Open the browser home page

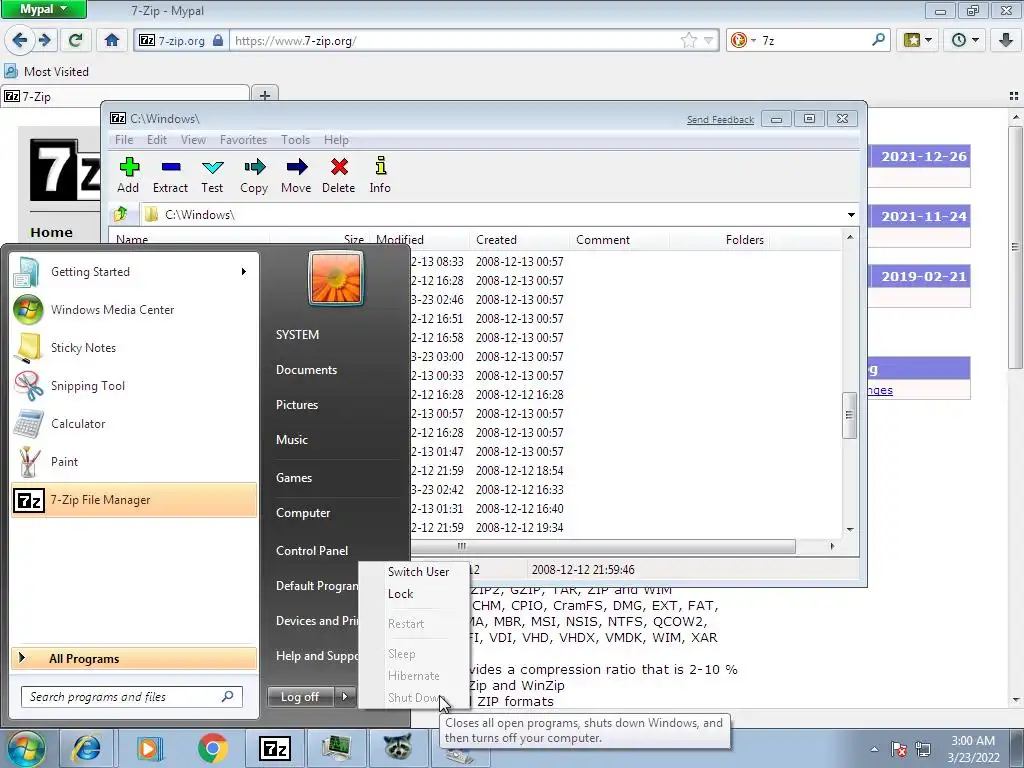click(x=112, y=40)
